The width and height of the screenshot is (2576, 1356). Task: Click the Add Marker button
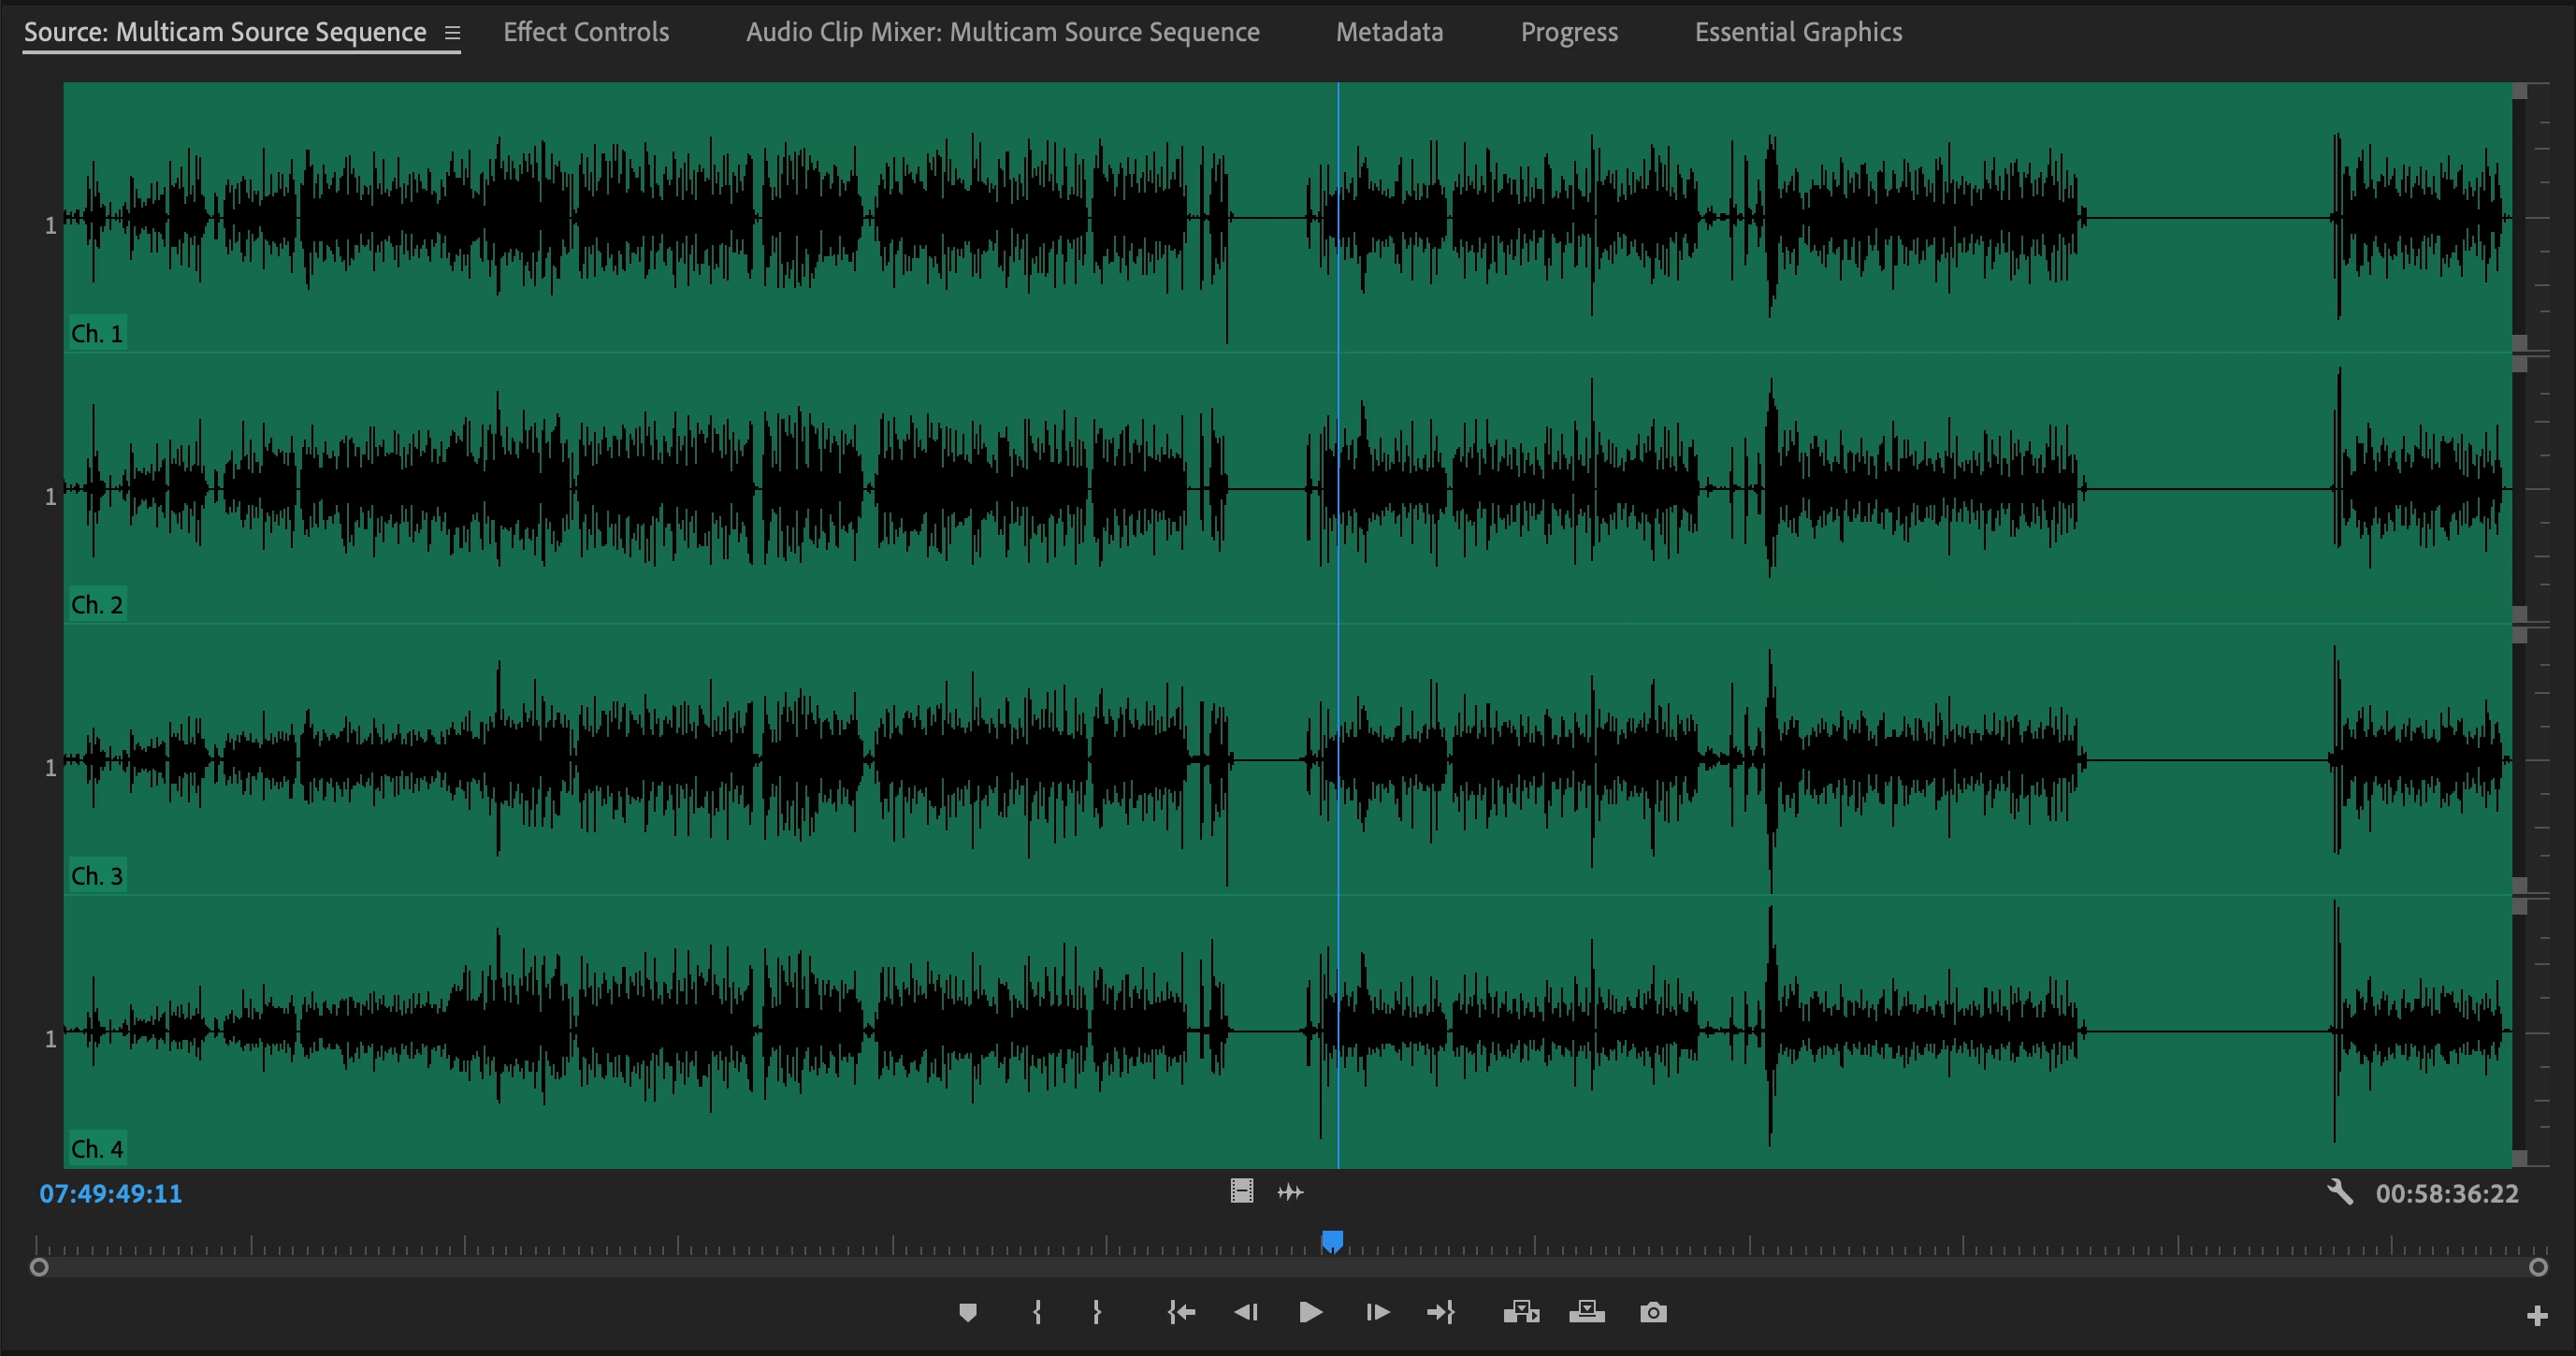[x=967, y=1312]
